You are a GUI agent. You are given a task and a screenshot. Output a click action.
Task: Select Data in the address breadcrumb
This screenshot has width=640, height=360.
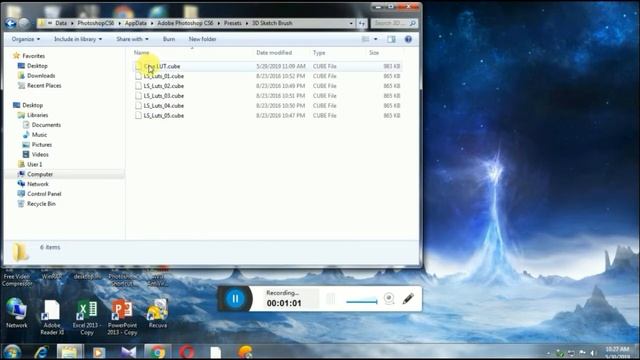point(61,23)
